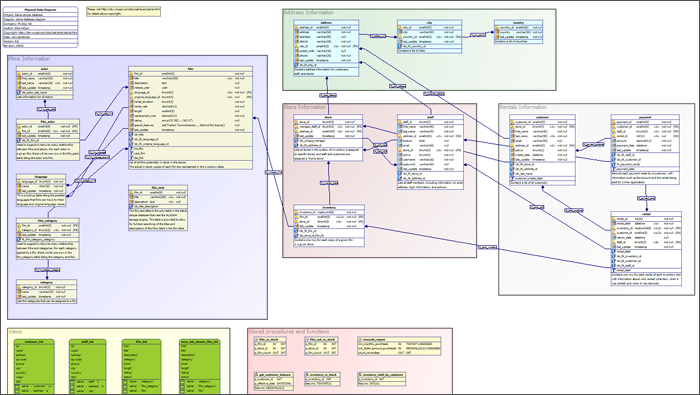
Task: Select the special_features row in film table
Action: 191,125
